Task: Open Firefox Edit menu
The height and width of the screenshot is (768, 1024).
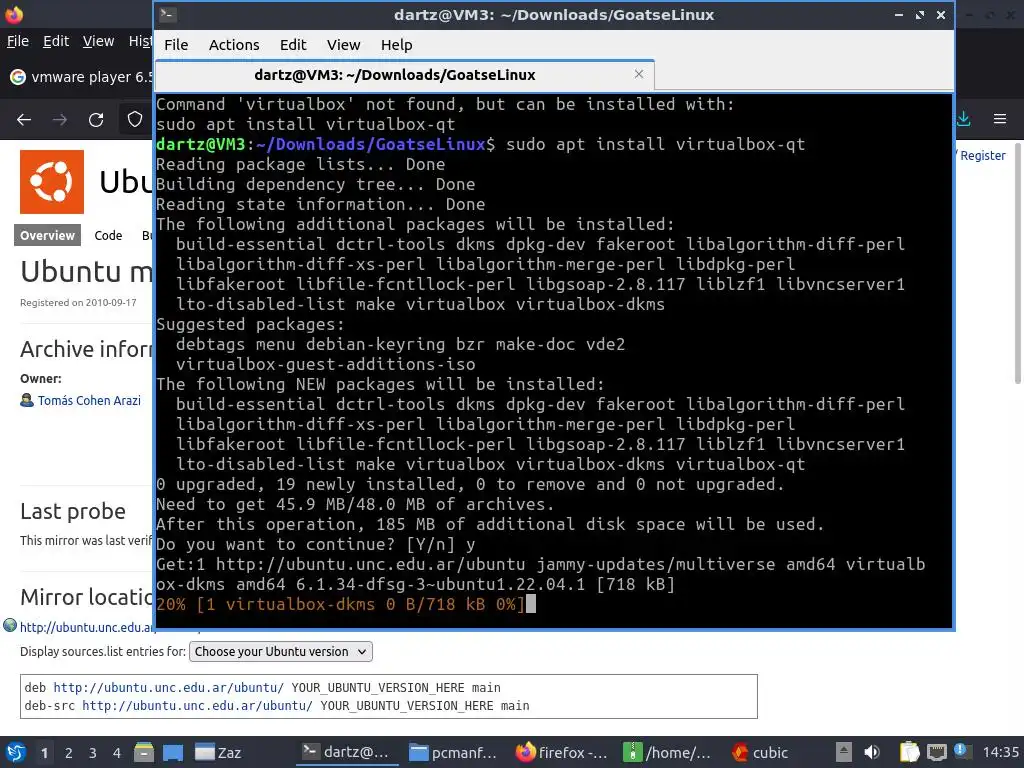Action: pyautogui.click(x=56, y=41)
